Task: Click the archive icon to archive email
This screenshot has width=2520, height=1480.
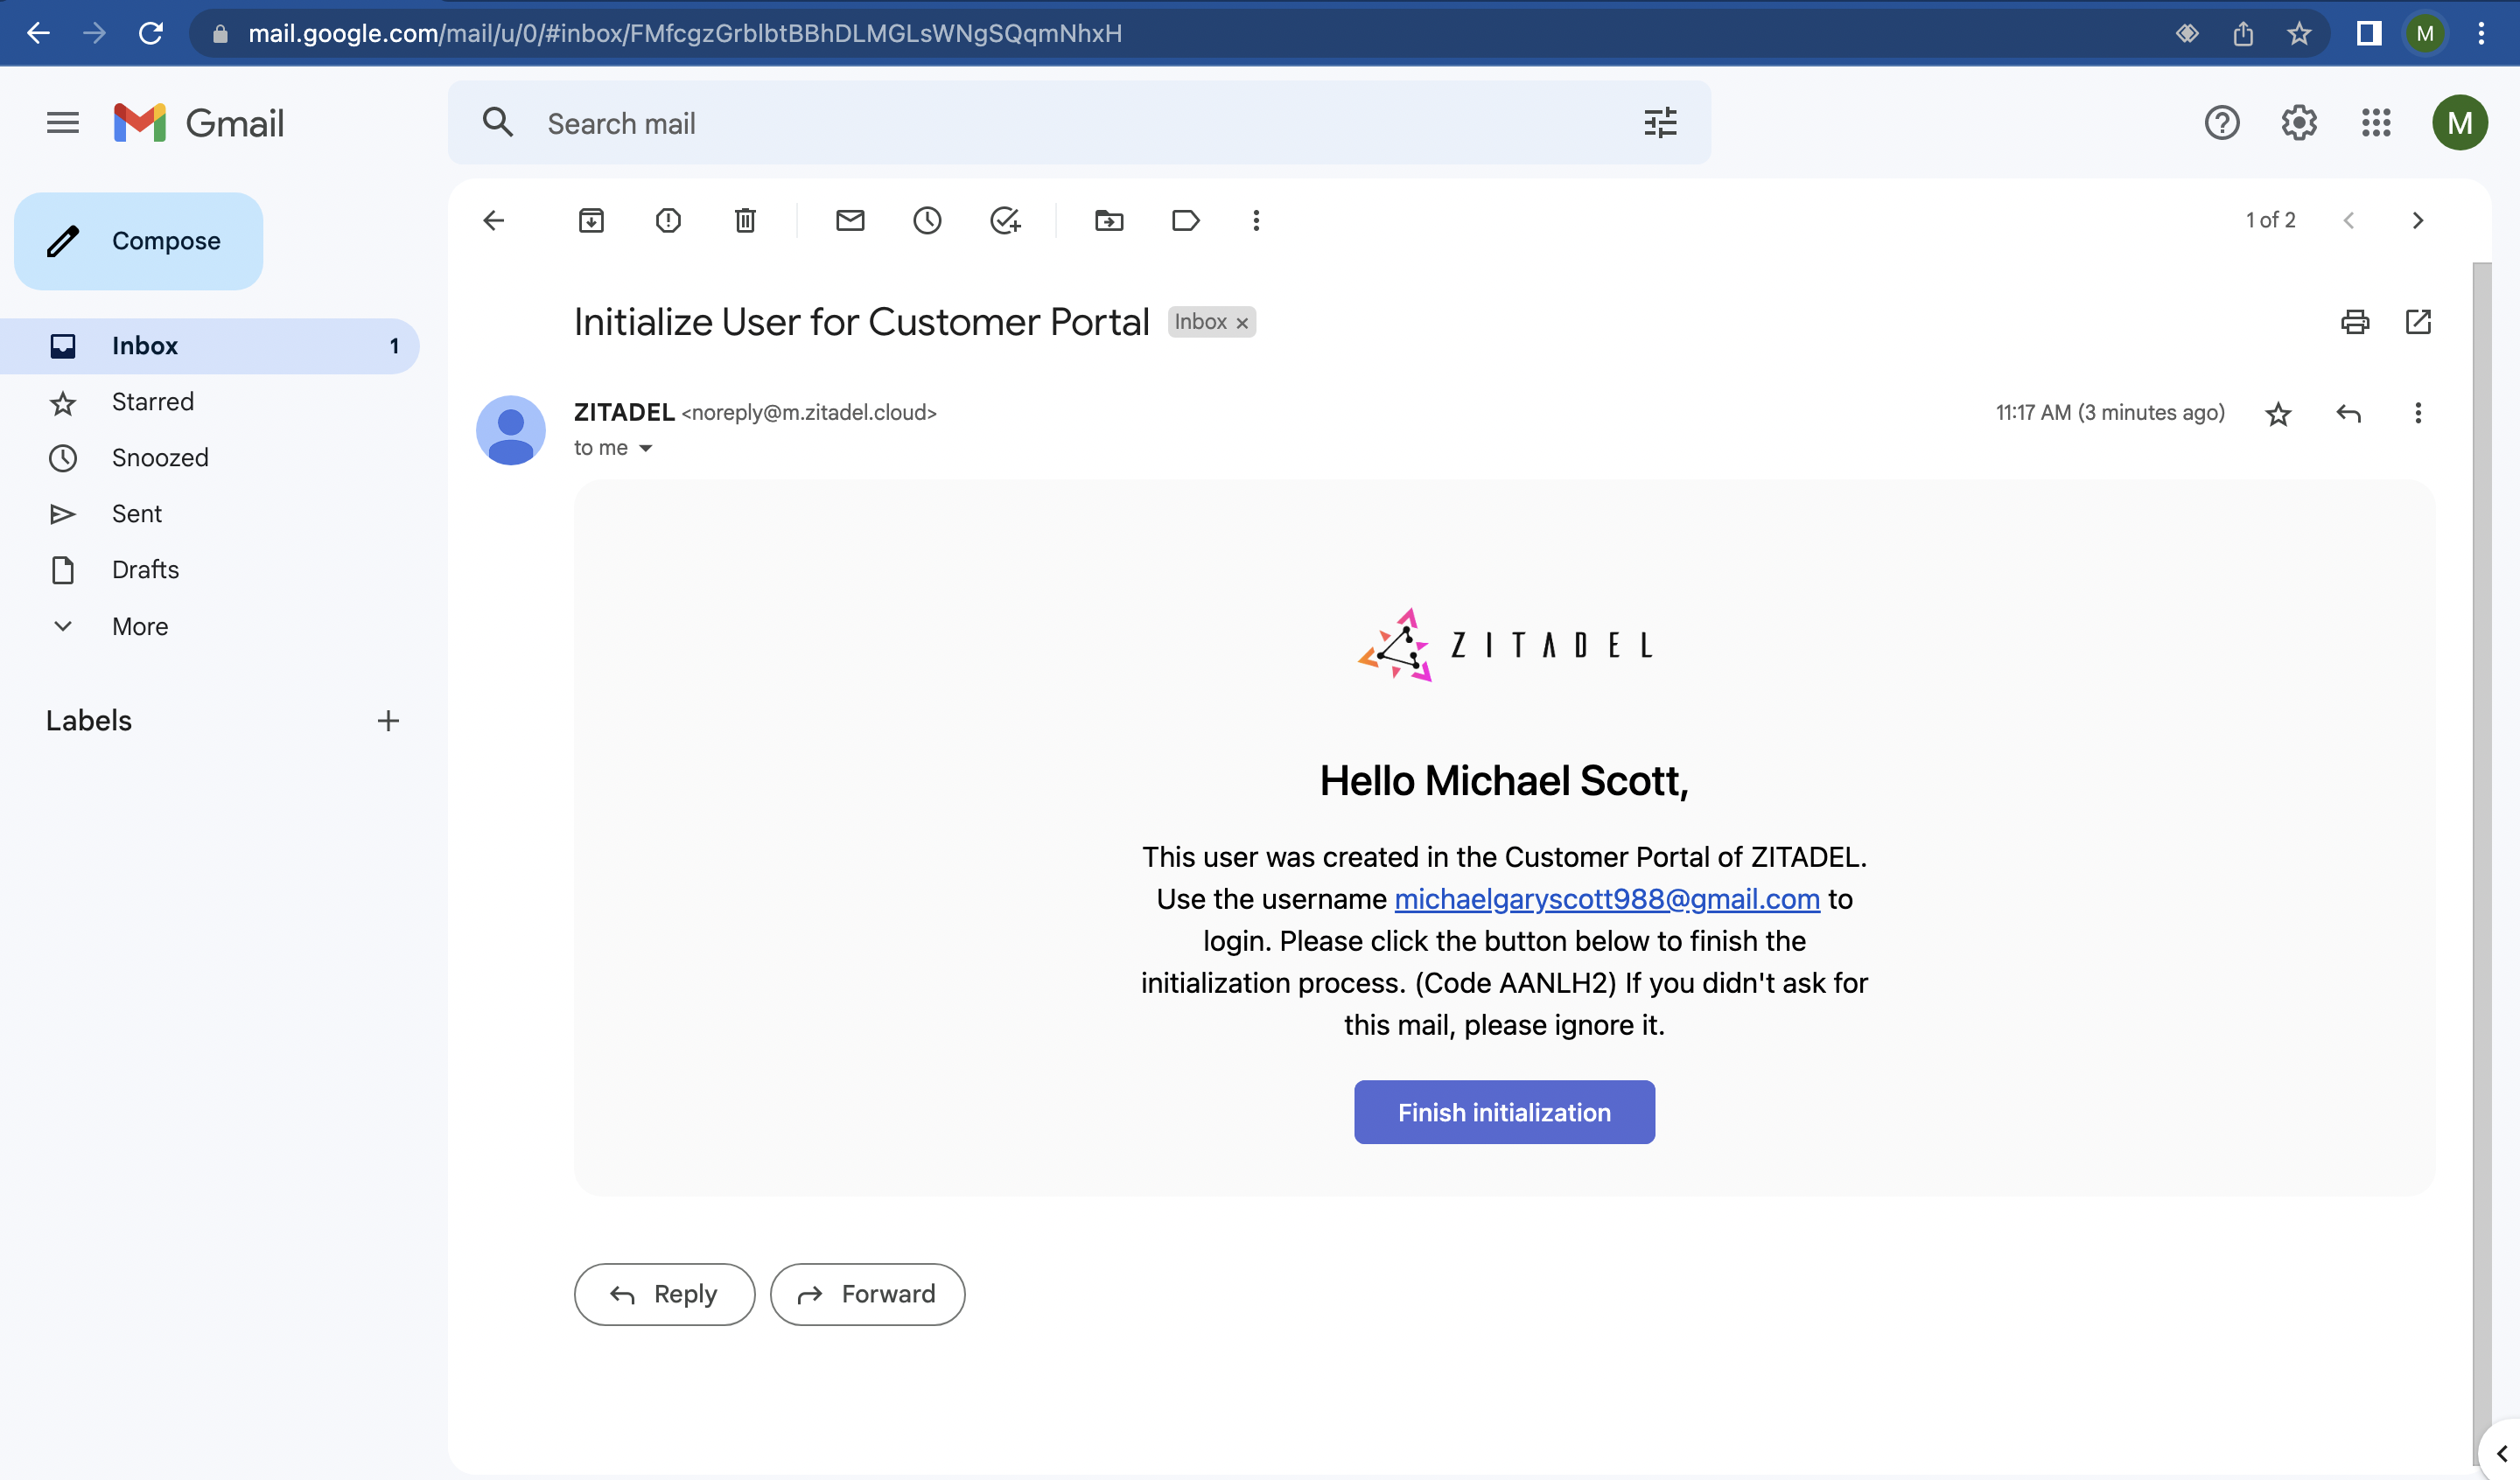Action: (x=592, y=220)
